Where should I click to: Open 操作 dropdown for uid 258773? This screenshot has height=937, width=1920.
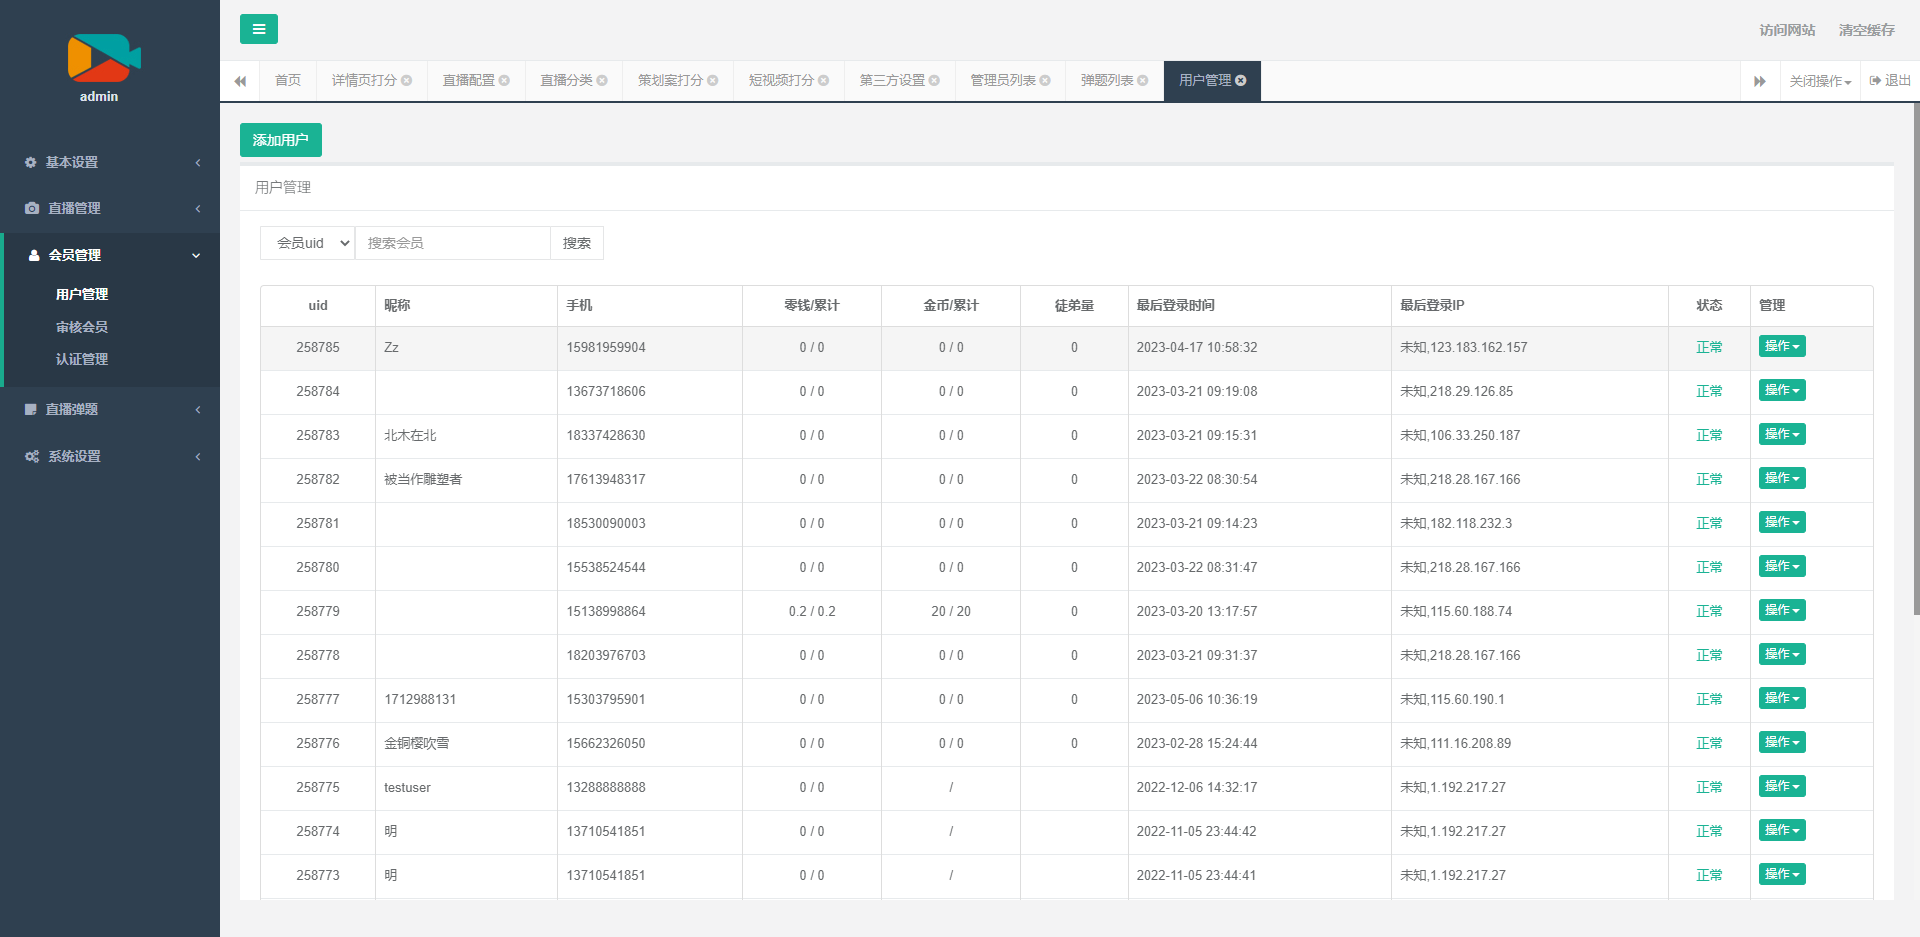tap(1782, 874)
